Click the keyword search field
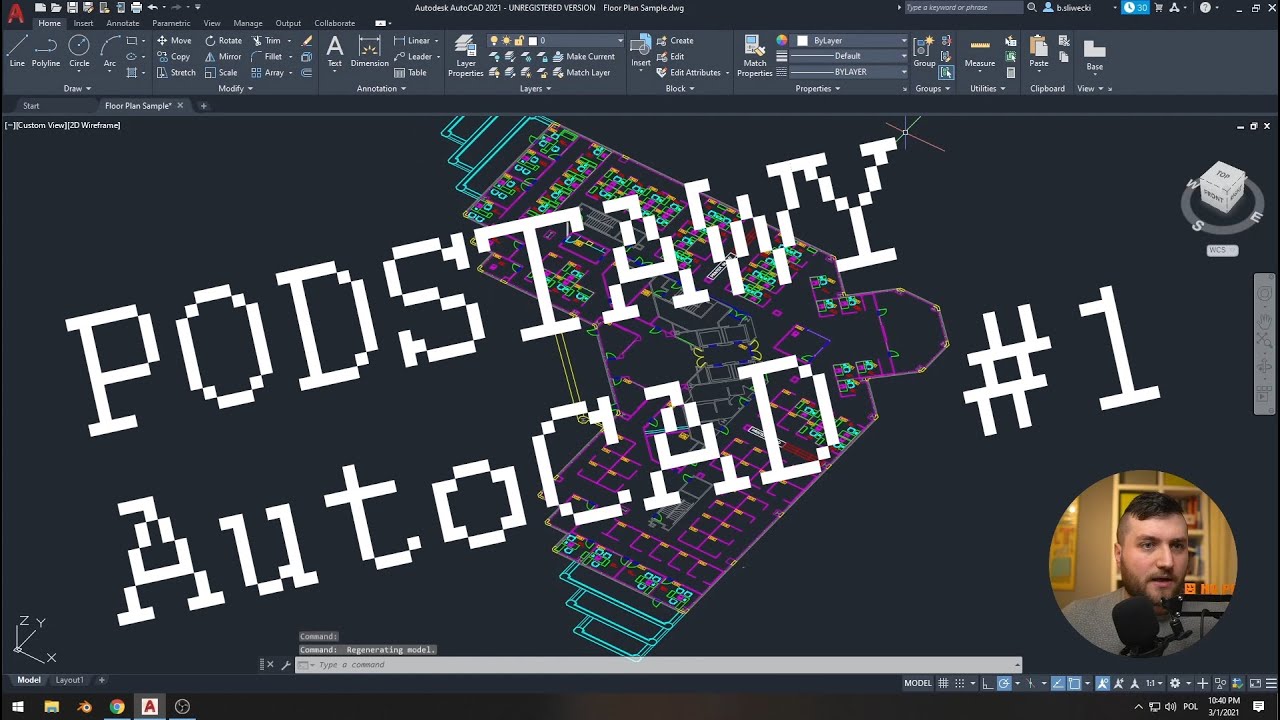The width and height of the screenshot is (1280, 720). tap(963, 7)
